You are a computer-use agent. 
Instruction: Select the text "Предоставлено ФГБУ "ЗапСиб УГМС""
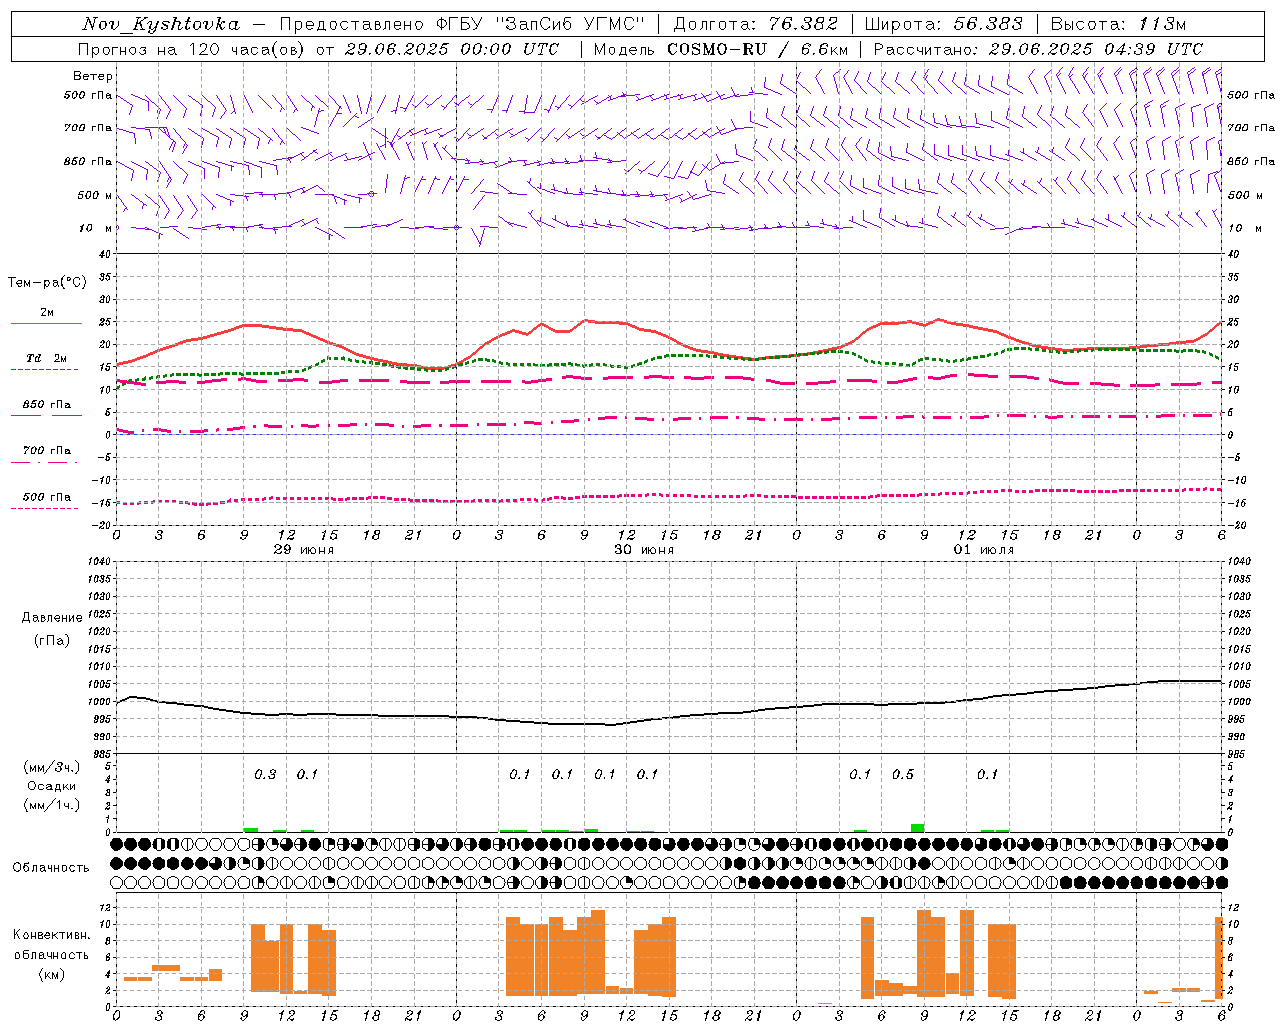462,24
